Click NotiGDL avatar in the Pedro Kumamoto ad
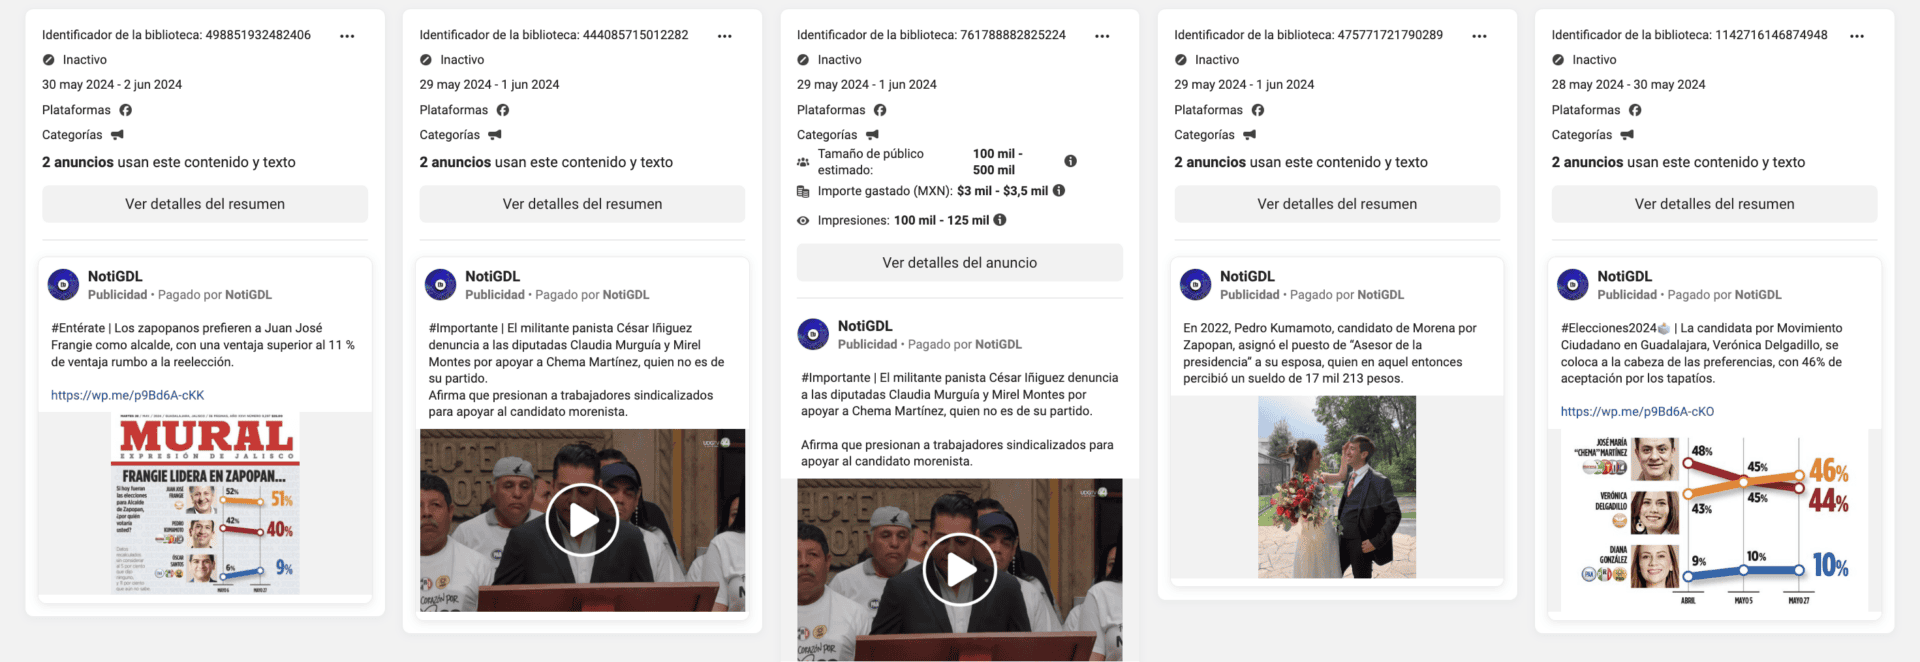Viewport: 1920px width, 662px height. (1195, 285)
